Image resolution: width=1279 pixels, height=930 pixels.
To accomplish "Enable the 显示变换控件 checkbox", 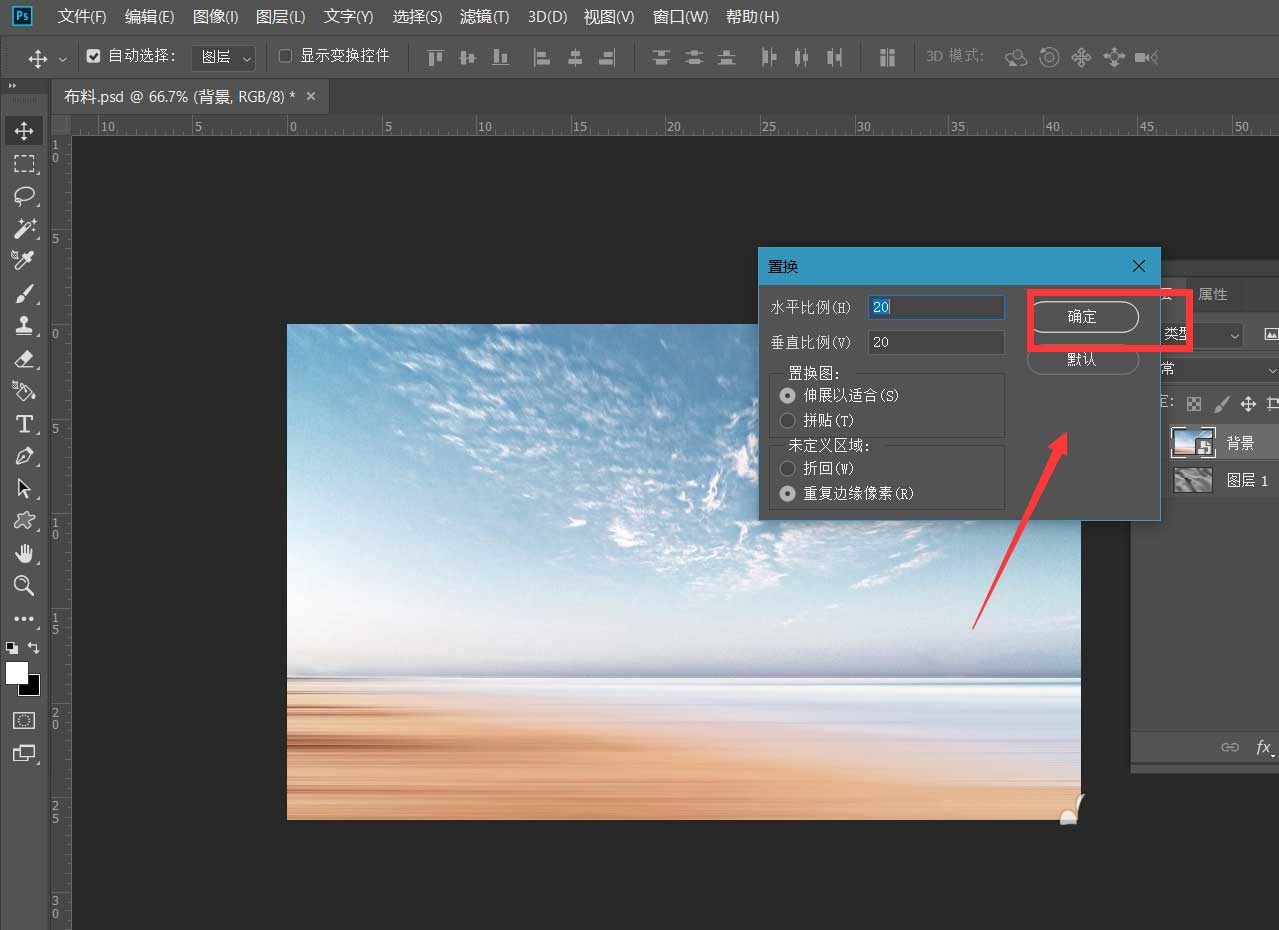I will click(285, 56).
